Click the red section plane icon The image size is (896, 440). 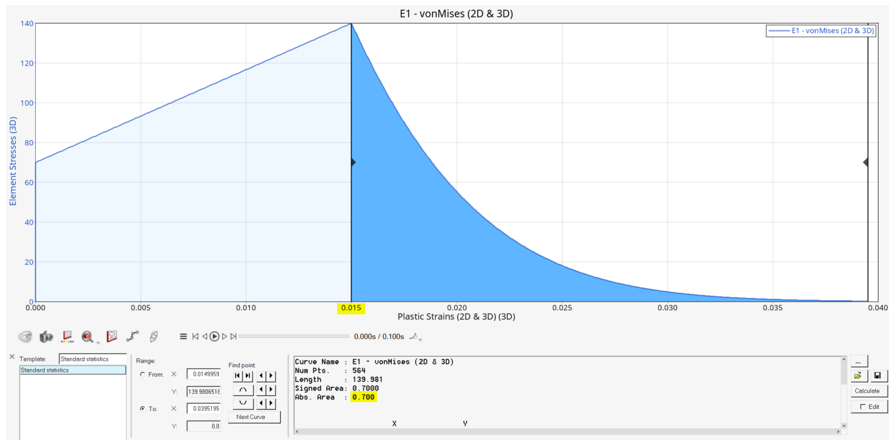(112, 336)
